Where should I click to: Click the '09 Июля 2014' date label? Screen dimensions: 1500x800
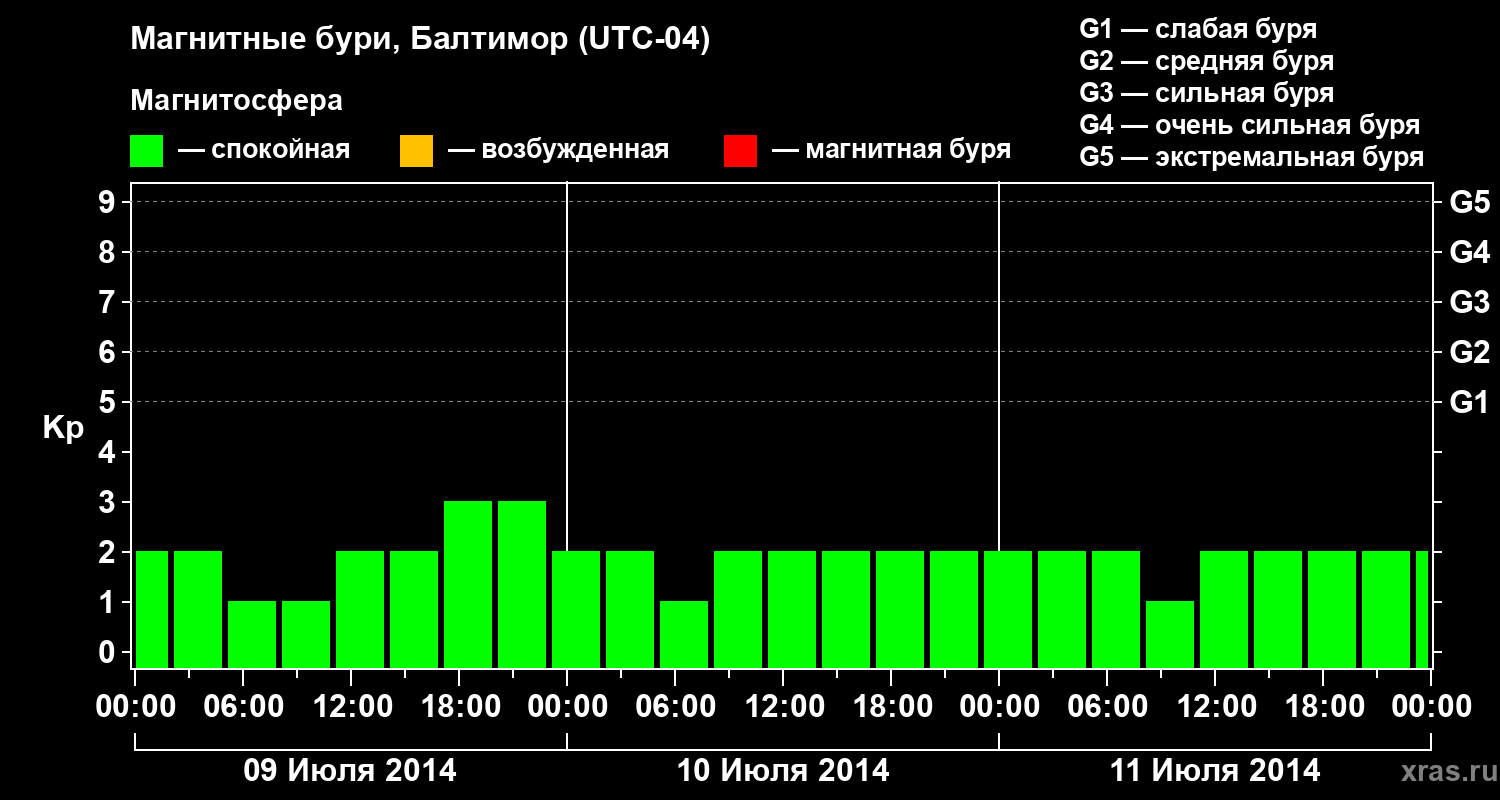coord(351,771)
